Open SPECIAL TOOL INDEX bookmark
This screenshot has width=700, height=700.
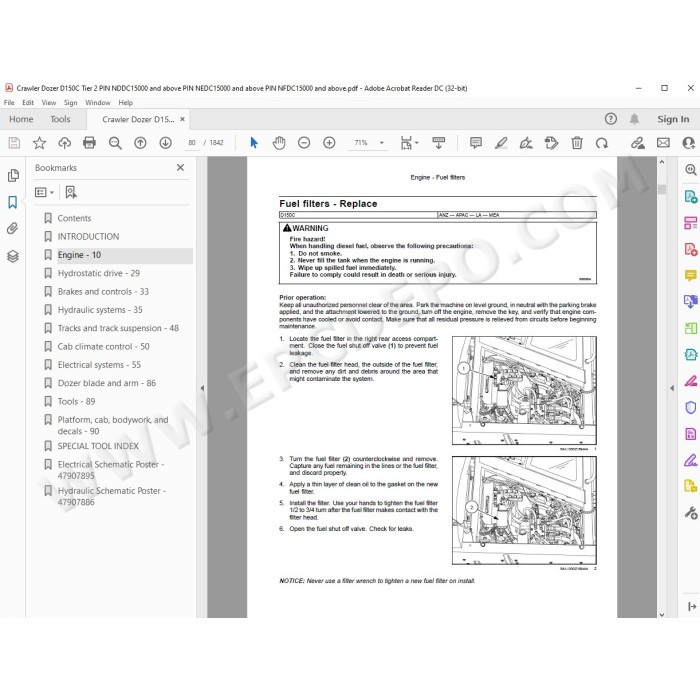[x=98, y=446]
